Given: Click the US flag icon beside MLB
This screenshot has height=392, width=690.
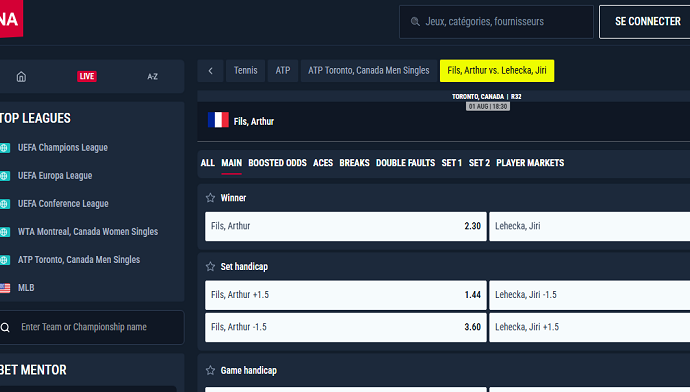Looking at the screenshot, I should tap(5, 288).
